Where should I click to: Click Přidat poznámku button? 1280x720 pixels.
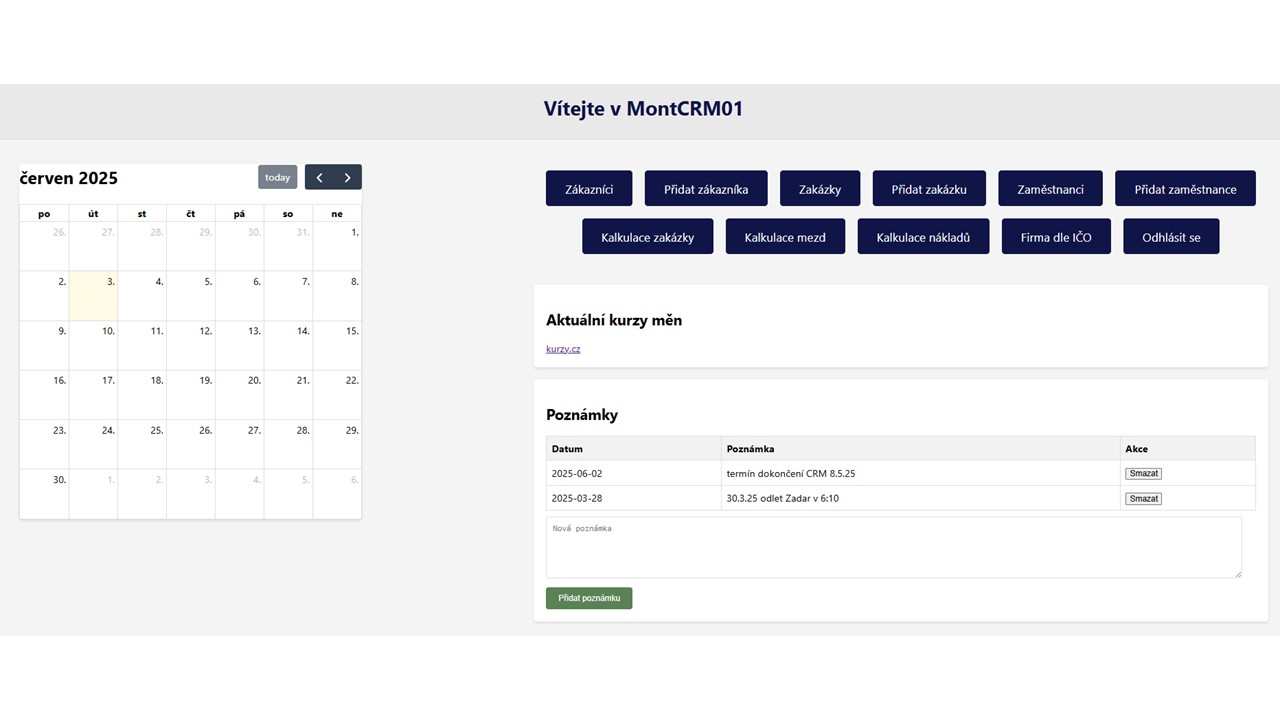[x=589, y=598]
